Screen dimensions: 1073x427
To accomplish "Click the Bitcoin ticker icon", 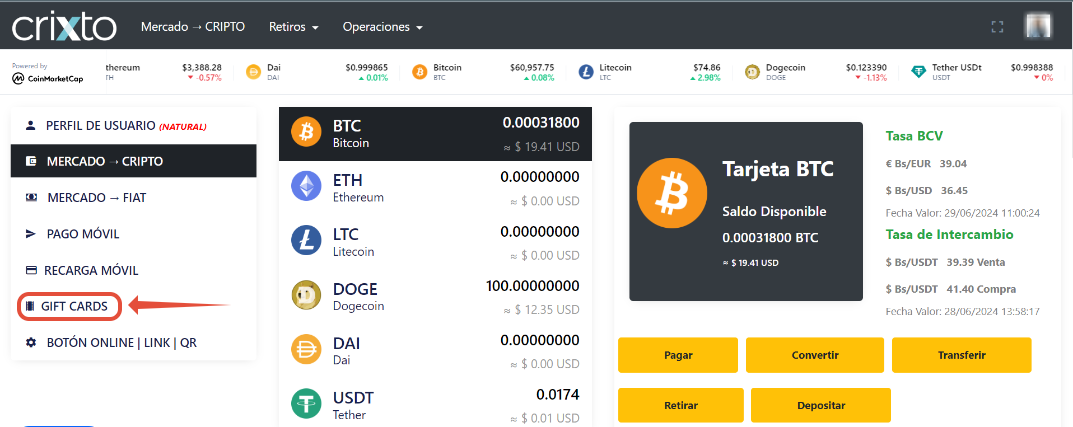I will coord(419,72).
